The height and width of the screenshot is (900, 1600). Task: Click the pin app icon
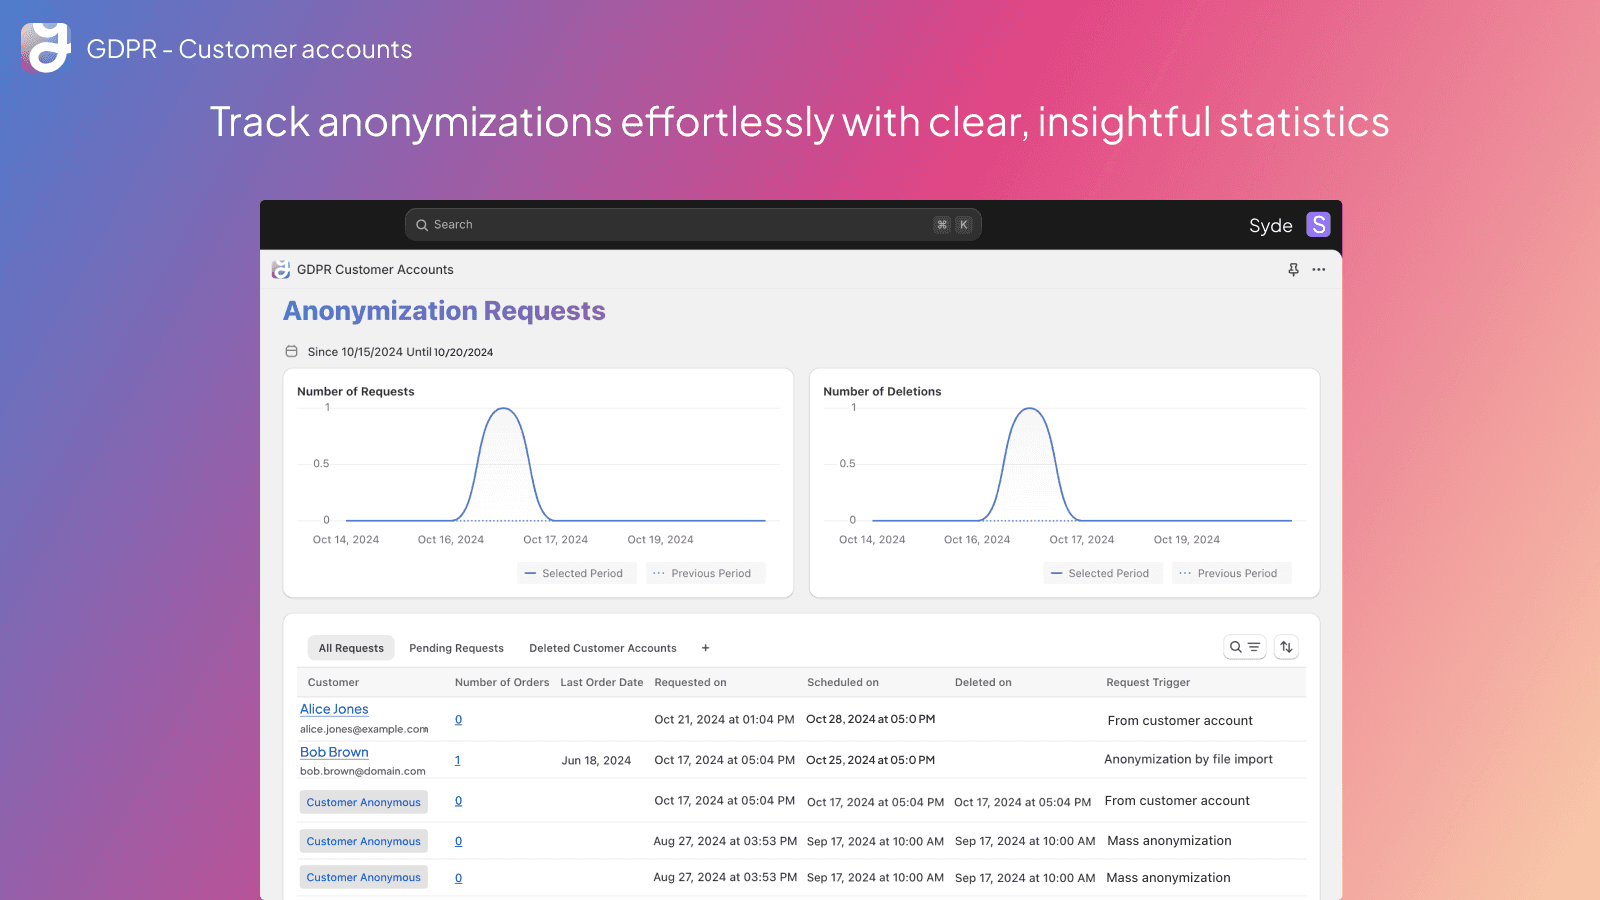point(1293,270)
